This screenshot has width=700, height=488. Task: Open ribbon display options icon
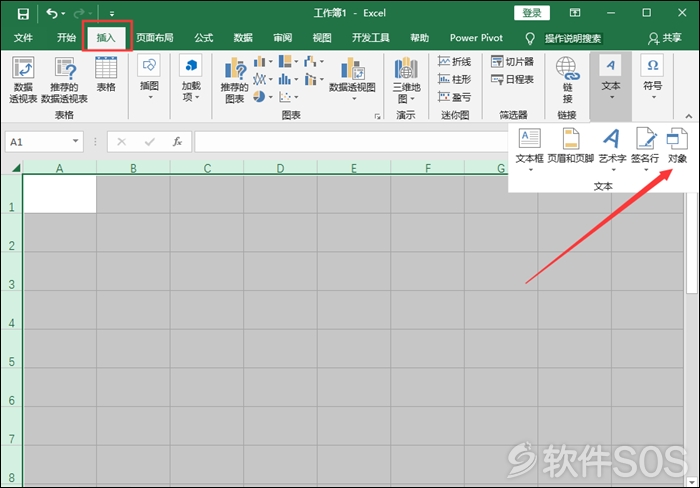click(x=575, y=13)
